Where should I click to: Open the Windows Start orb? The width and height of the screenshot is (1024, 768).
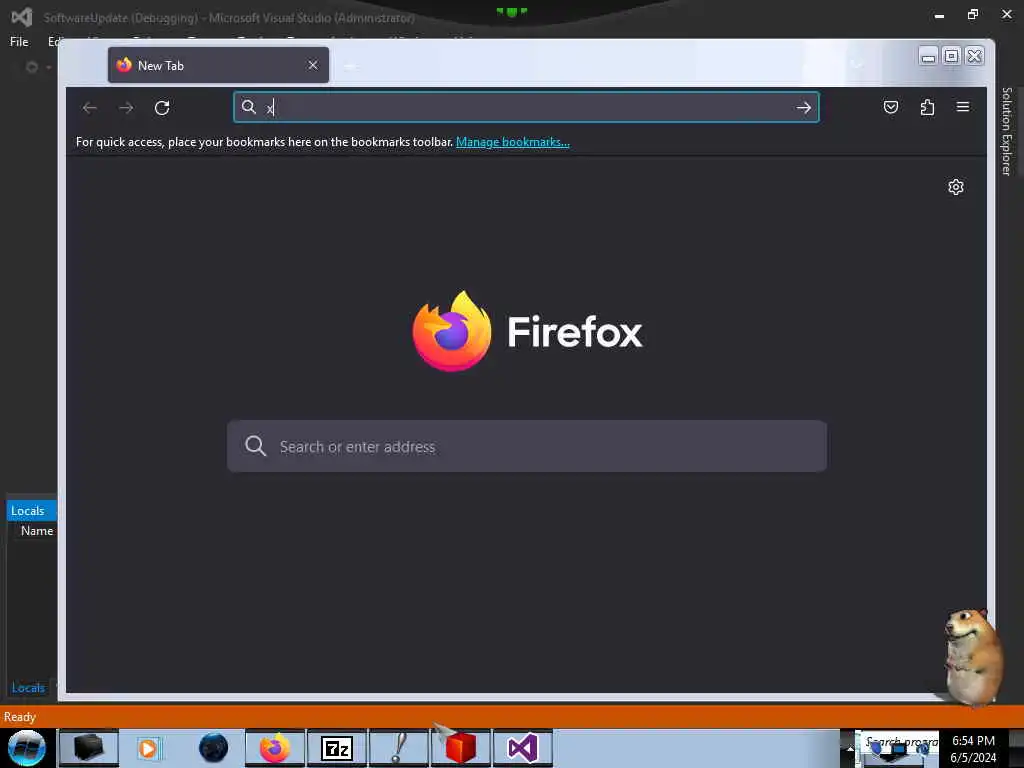click(x=26, y=748)
